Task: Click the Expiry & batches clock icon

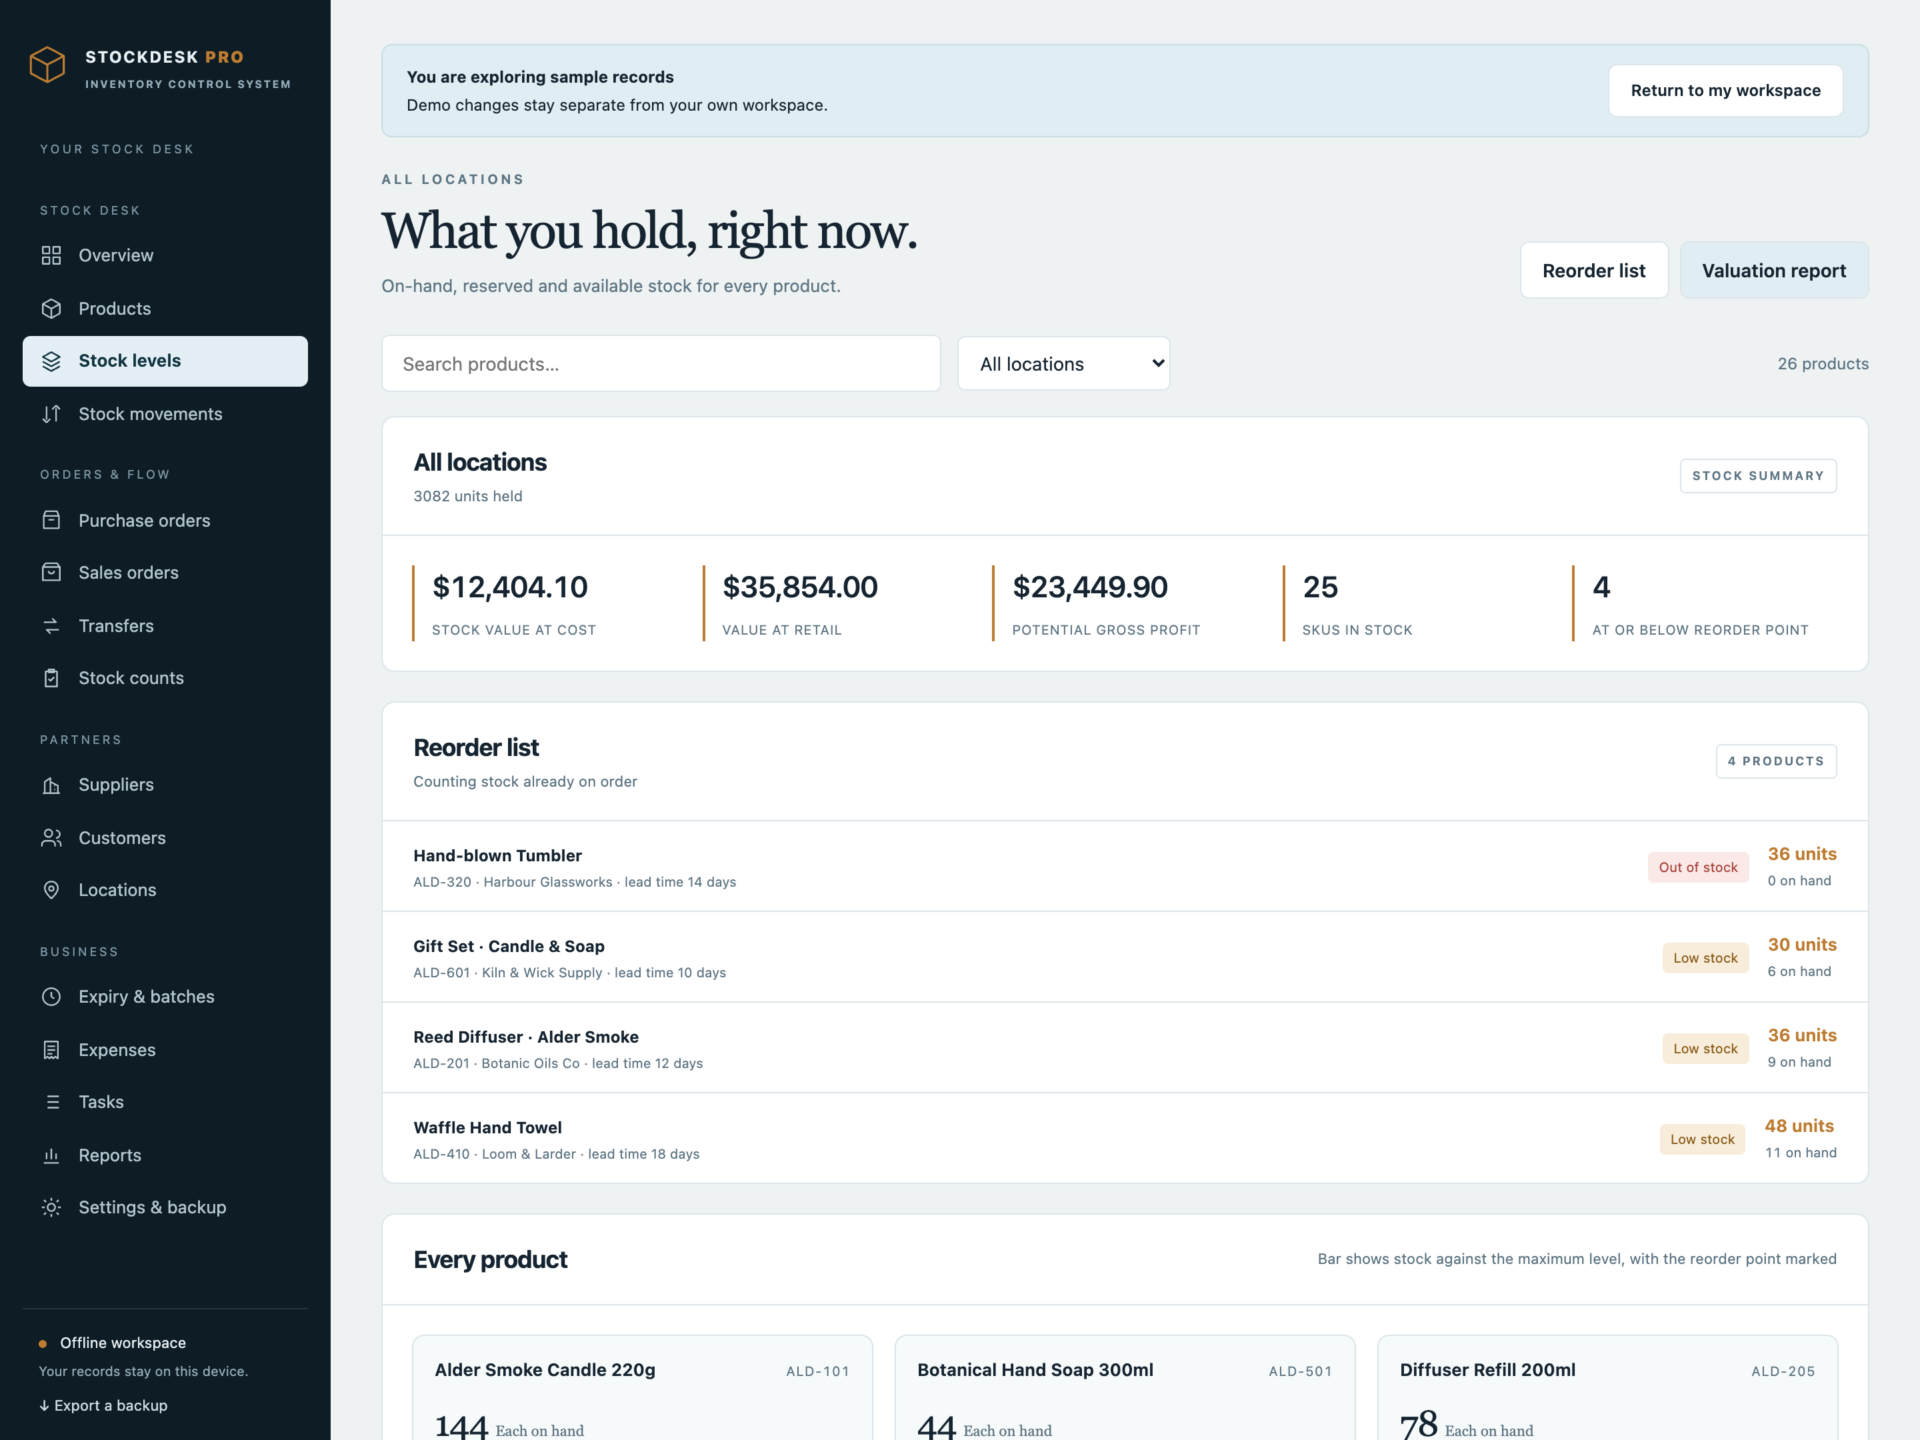Action: click(x=51, y=997)
